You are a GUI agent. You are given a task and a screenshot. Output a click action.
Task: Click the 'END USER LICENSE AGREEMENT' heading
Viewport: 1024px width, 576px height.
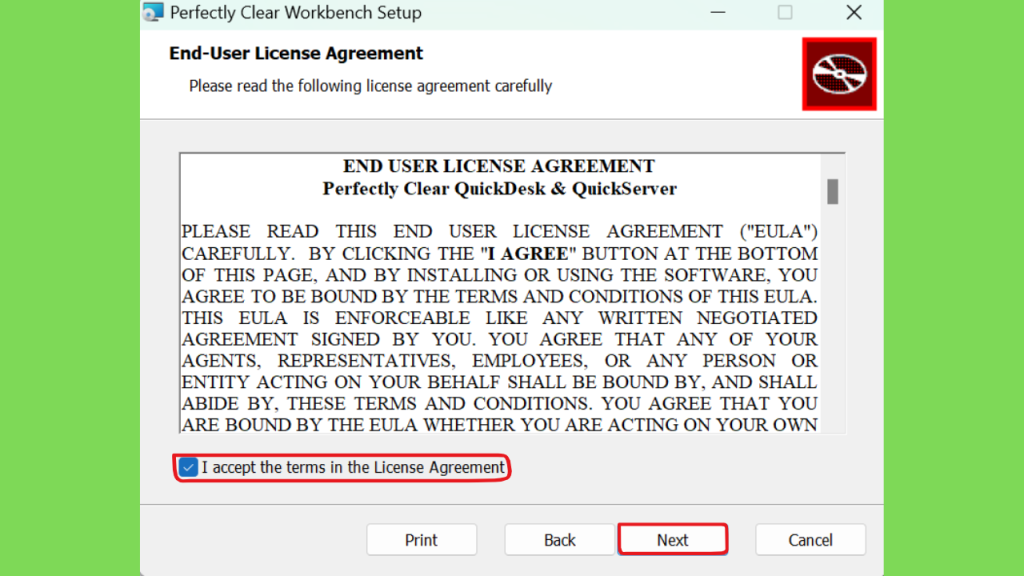(x=499, y=166)
